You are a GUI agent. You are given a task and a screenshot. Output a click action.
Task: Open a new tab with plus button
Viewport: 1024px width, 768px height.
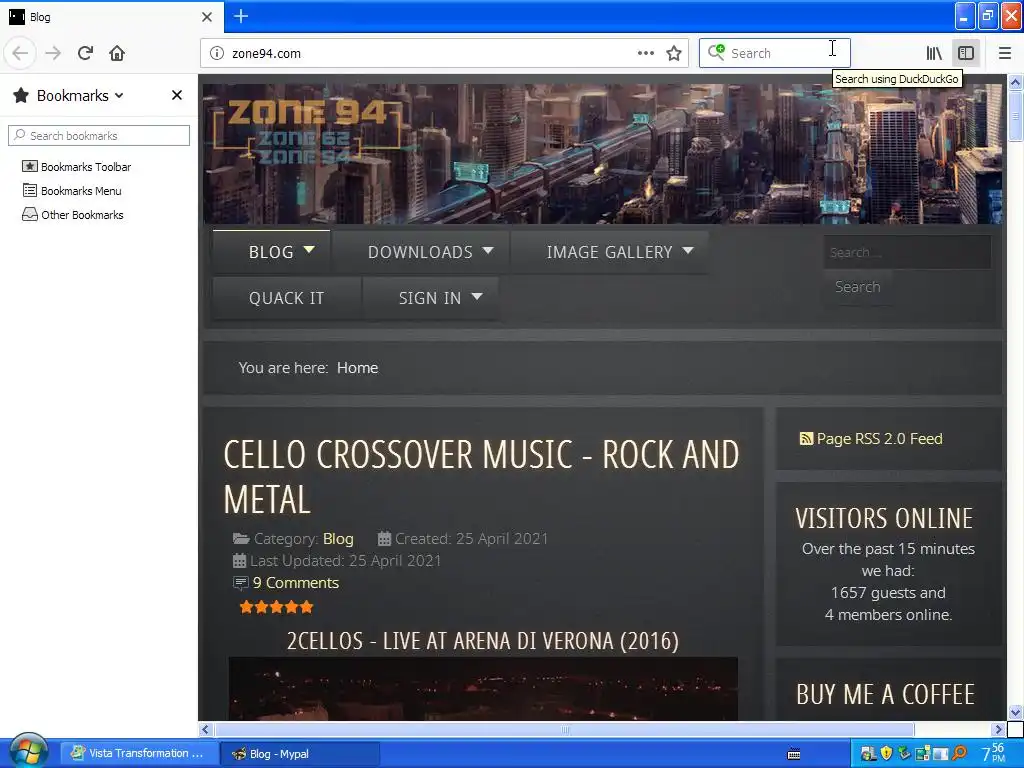click(241, 16)
